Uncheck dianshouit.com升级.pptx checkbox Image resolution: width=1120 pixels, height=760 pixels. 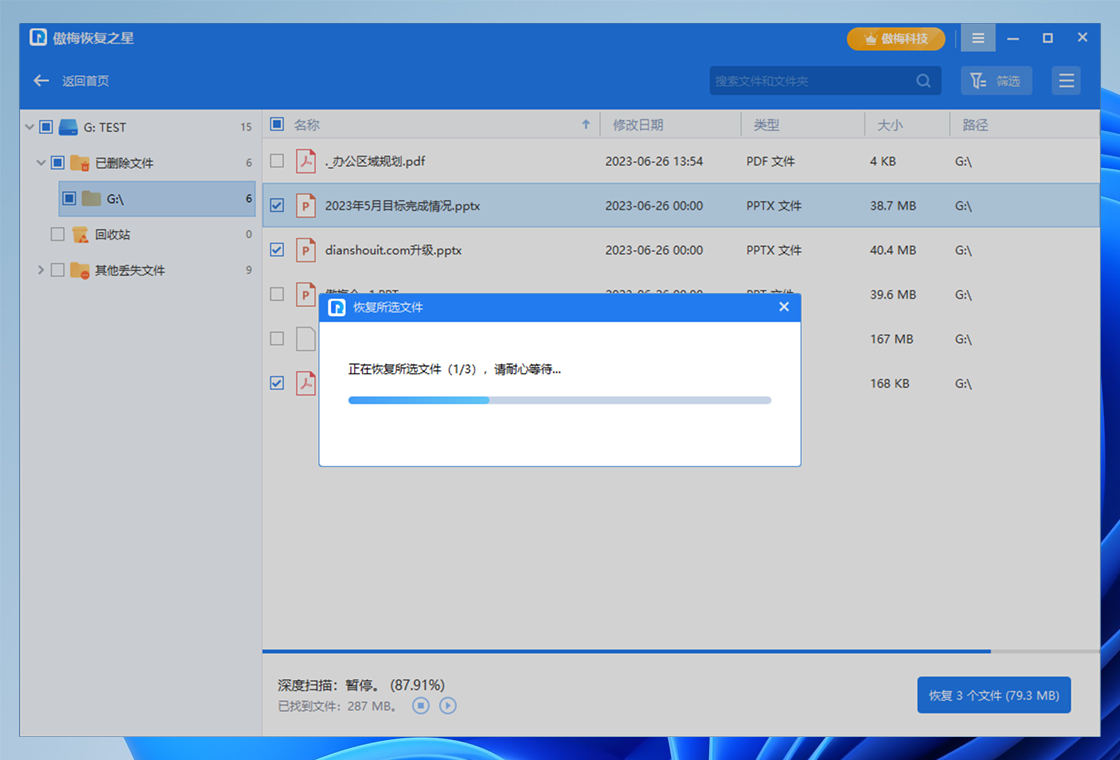(x=277, y=250)
